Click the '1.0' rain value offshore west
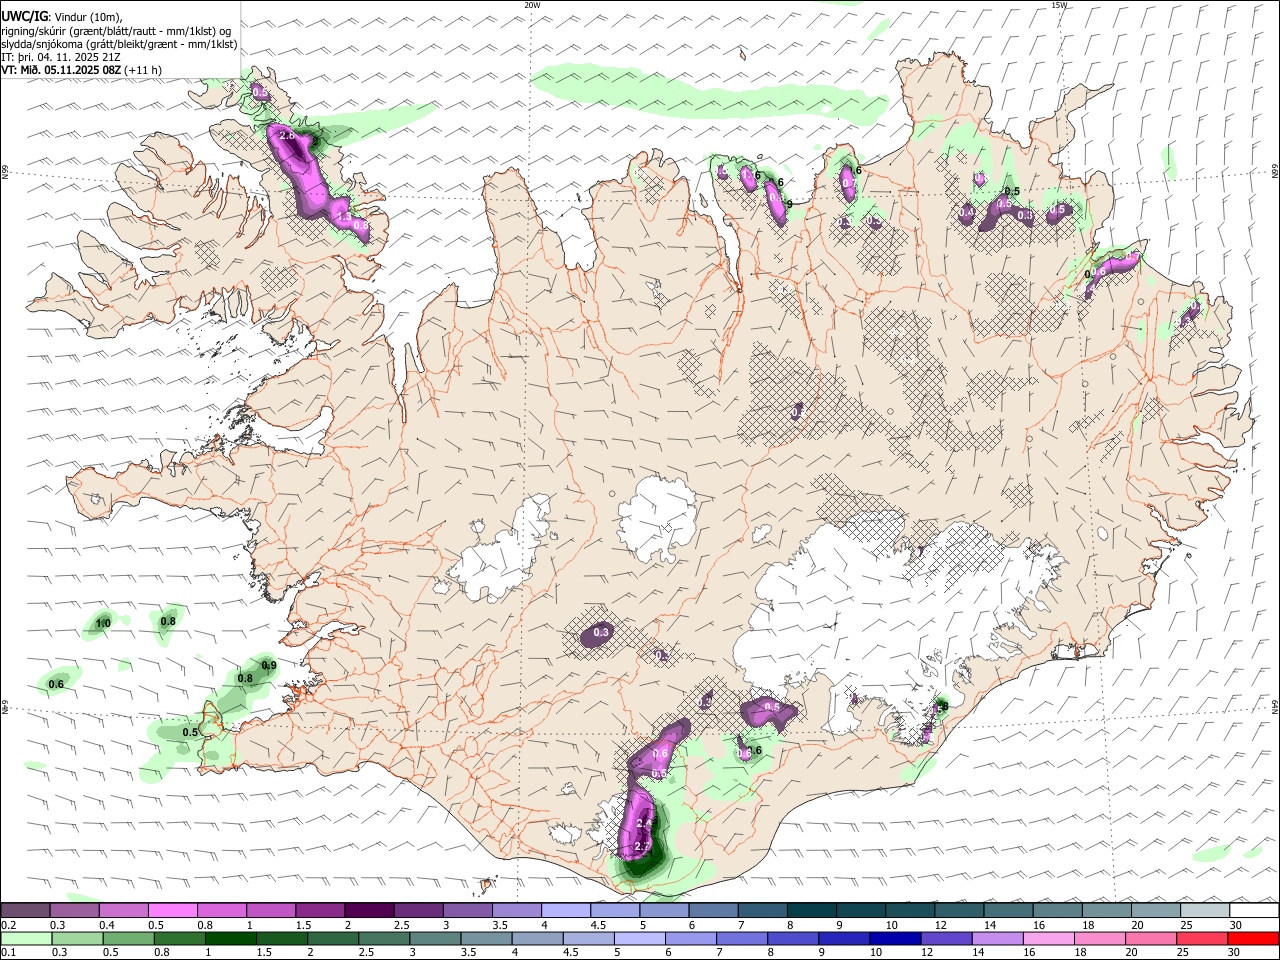Image resolution: width=1280 pixels, height=960 pixels. point(102,624)
